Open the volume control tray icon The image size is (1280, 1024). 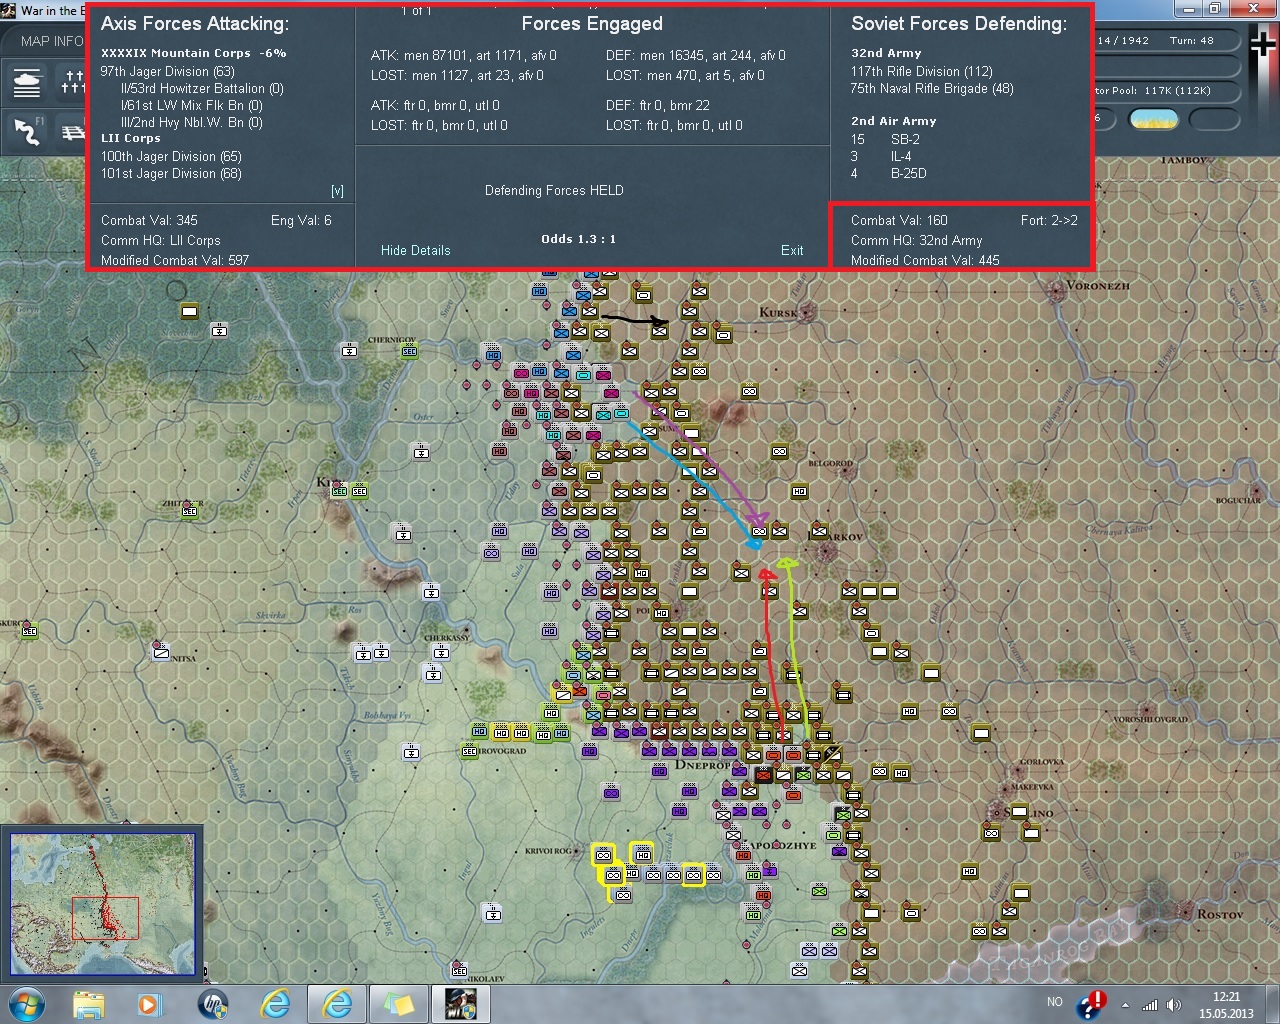[x=1174, y=1005]
